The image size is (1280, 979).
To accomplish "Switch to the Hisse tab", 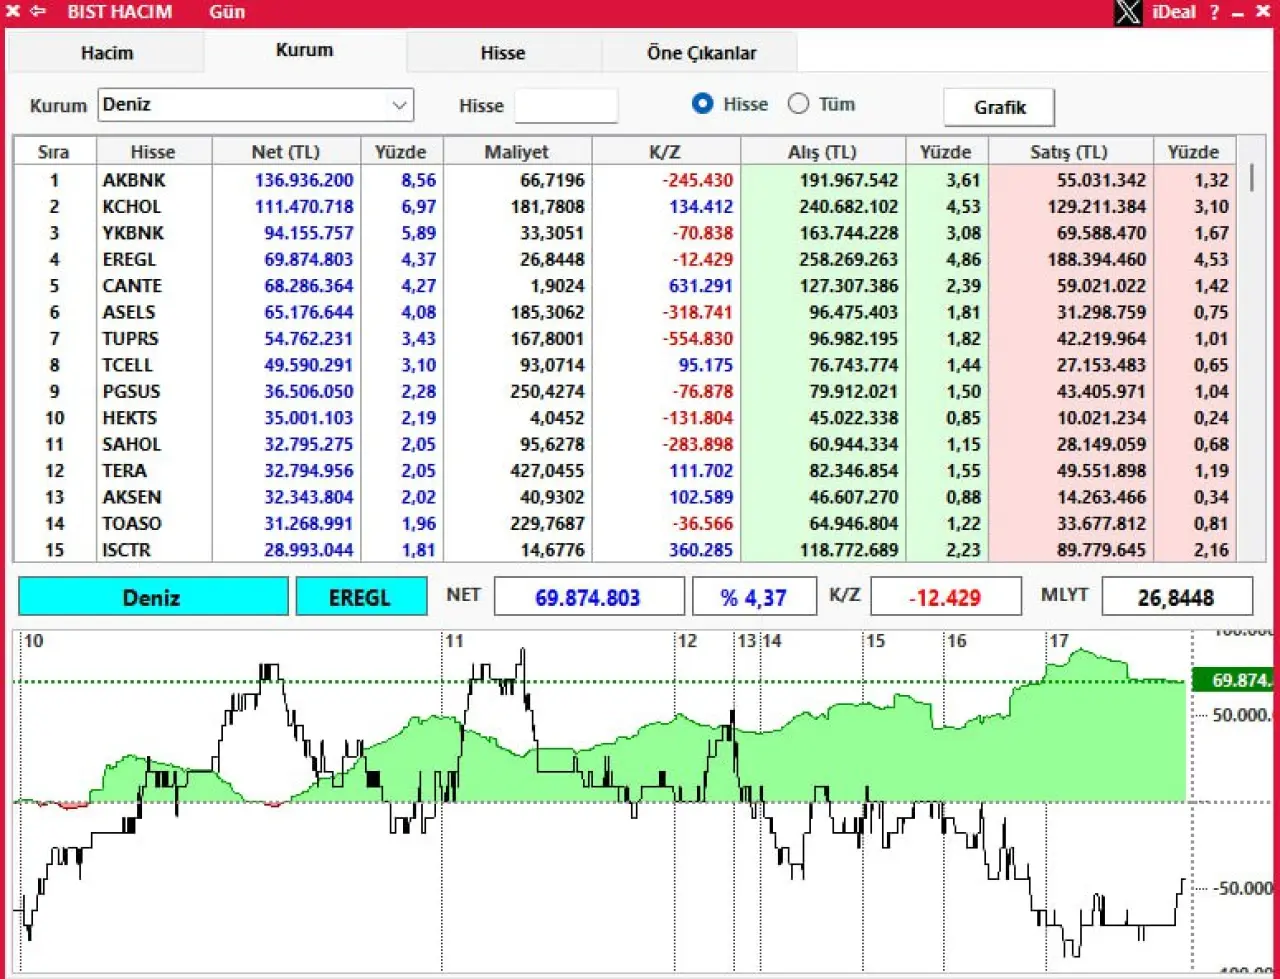I will click(x=502, y=53).
